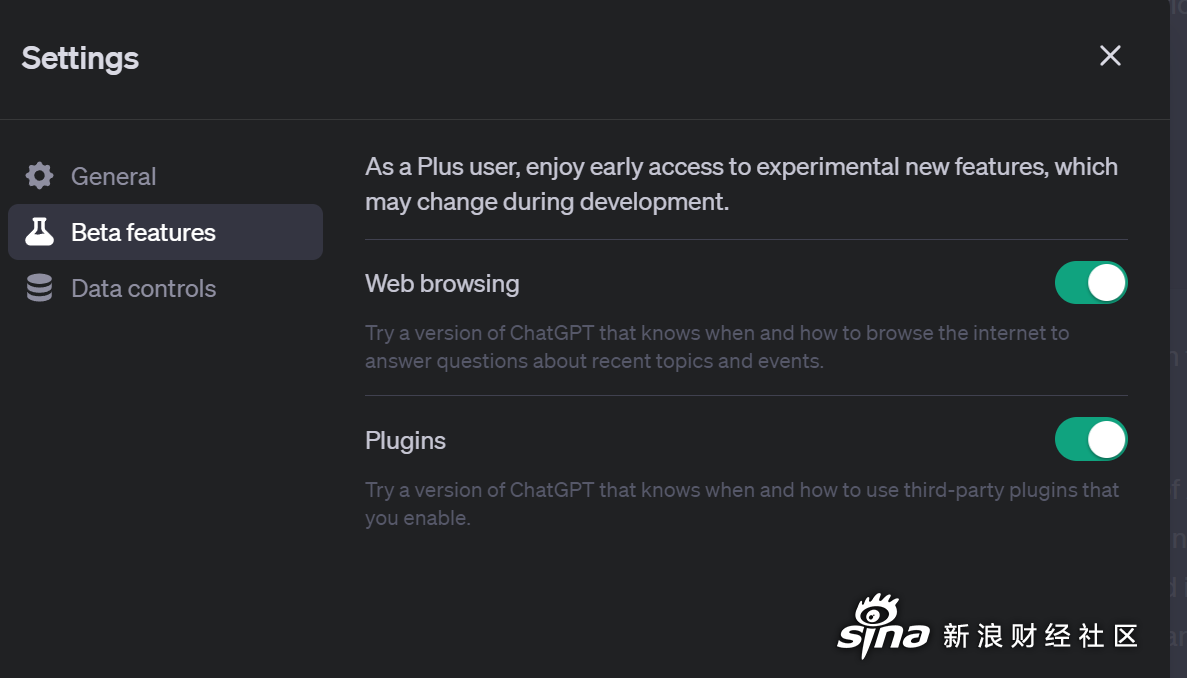This screenshot has height=678, width=1187.
Task: Disable the Web browsing toggle
Action: coord(1091,282)
